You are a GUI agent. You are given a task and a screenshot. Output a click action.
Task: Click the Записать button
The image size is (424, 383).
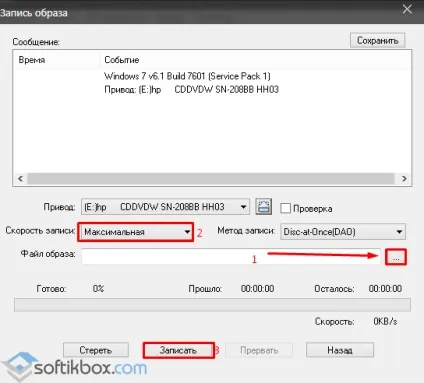point(178,350)
